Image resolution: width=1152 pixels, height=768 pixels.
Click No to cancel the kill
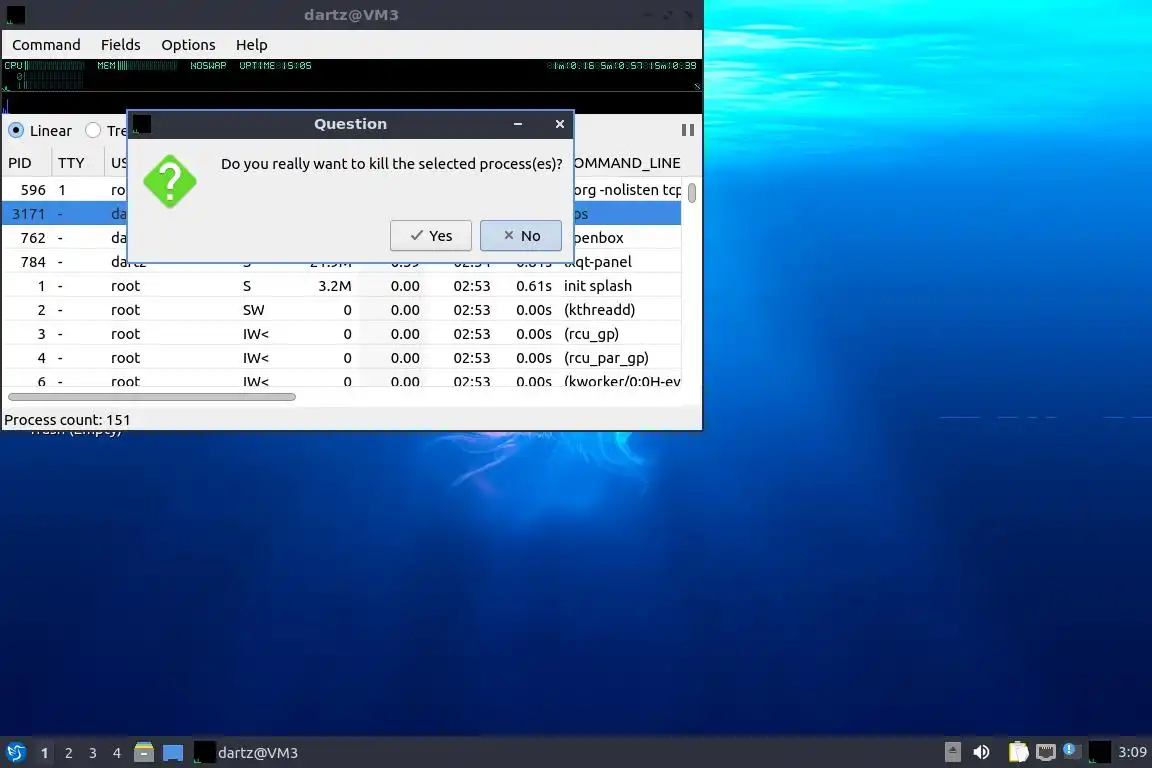pyautogui.click(x=521, y=235)
